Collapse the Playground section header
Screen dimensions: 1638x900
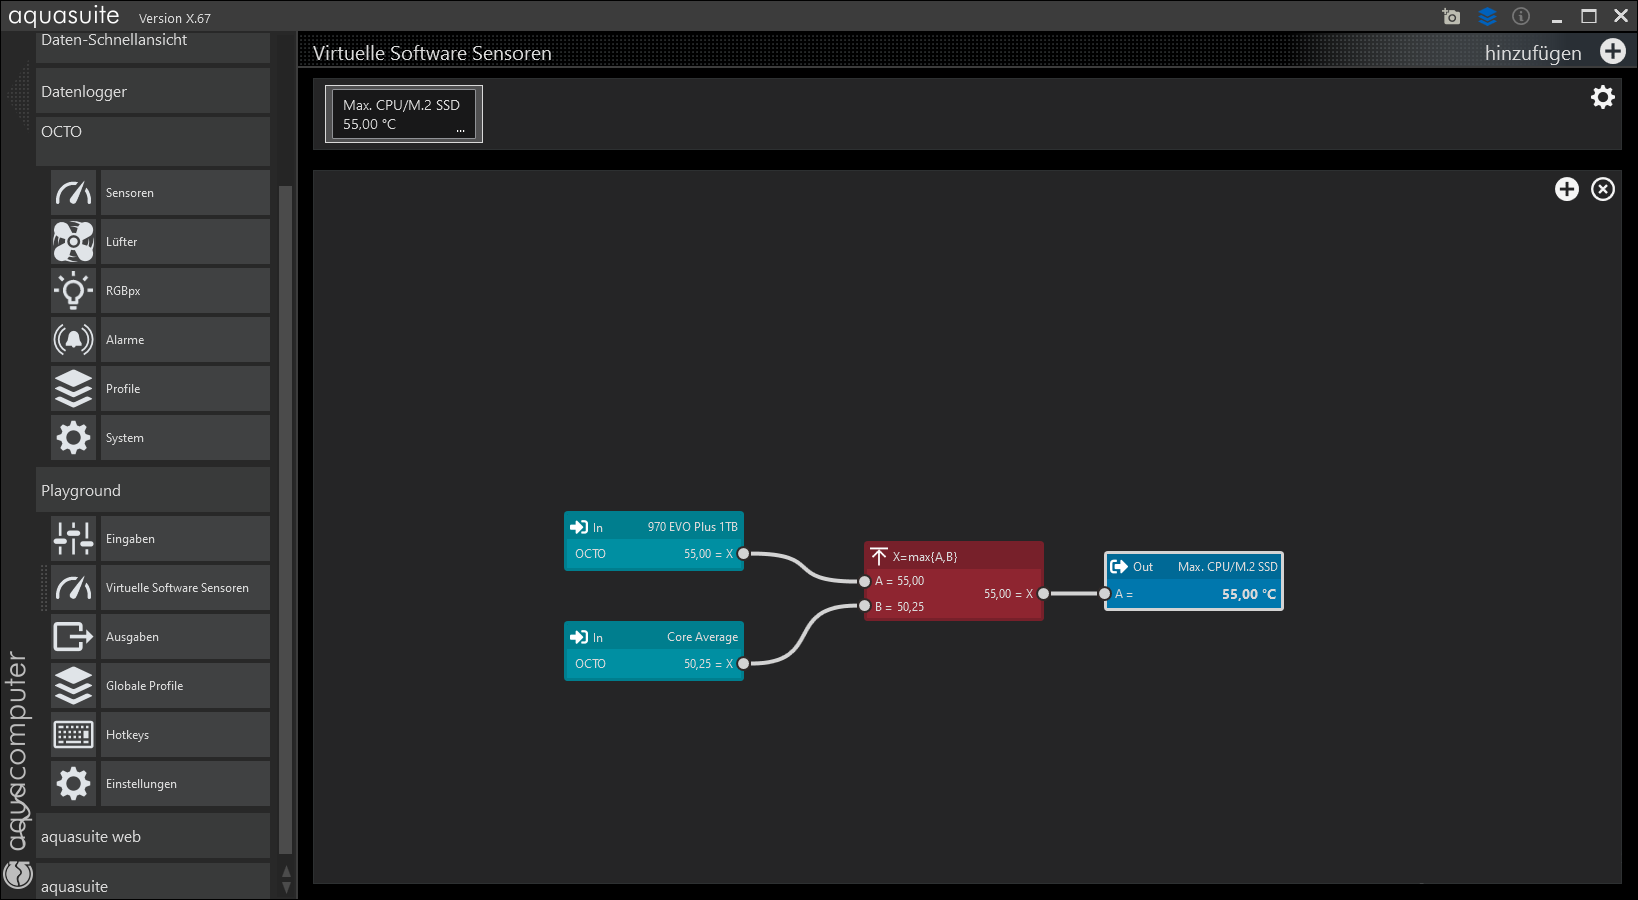tap(152, 491)
